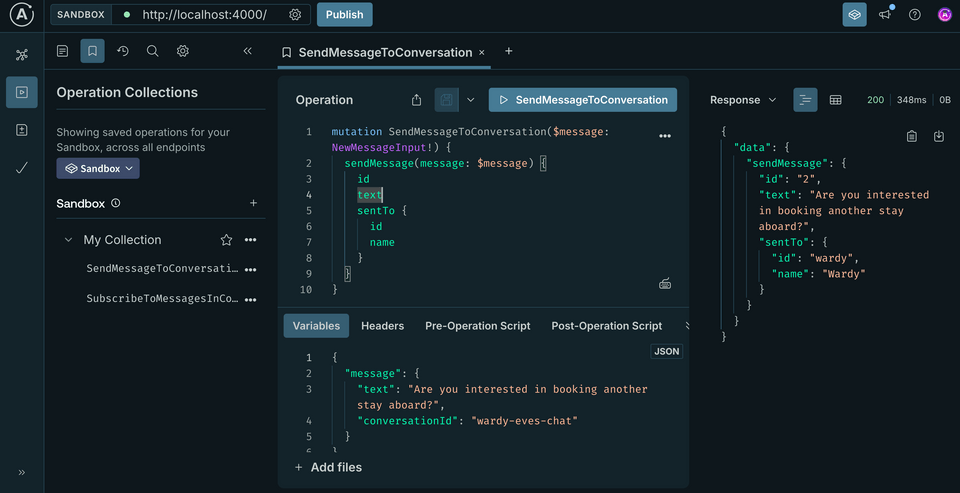Switch to Post-Operation Script tab
This screenshot has height=493, width=960.
coord(607,326)
